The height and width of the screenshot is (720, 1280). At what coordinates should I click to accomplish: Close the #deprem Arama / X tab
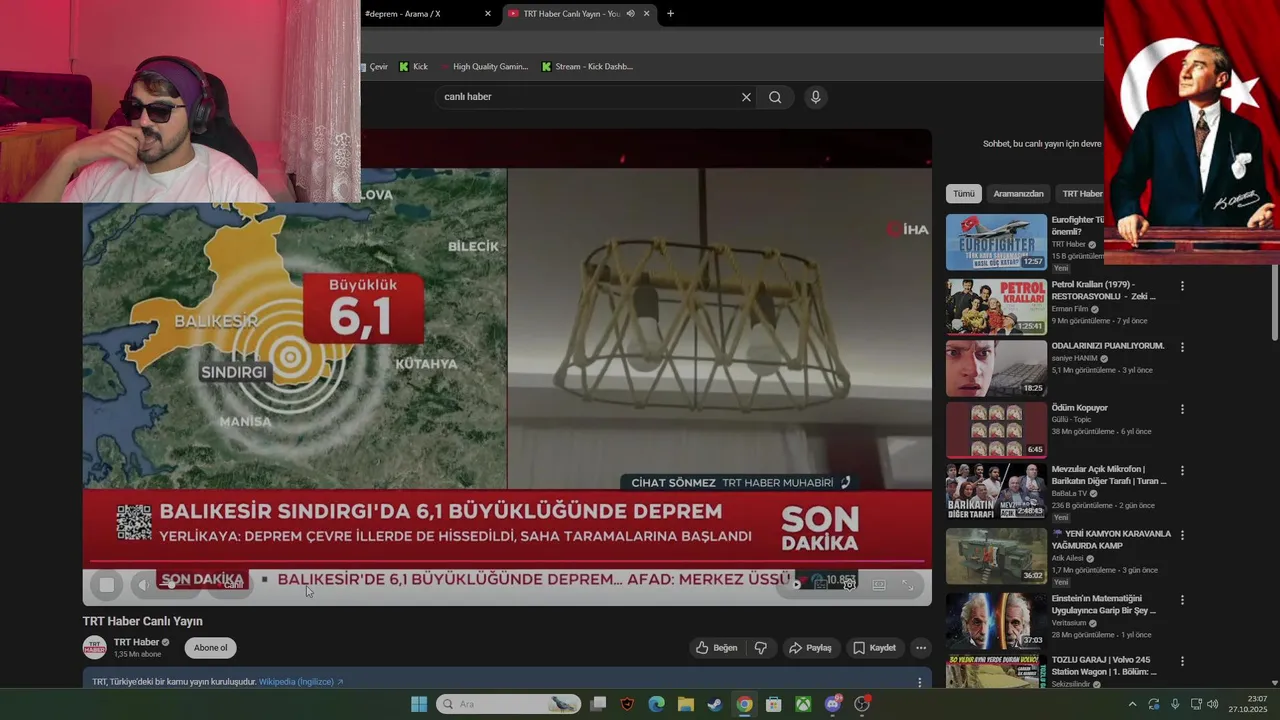488,14
